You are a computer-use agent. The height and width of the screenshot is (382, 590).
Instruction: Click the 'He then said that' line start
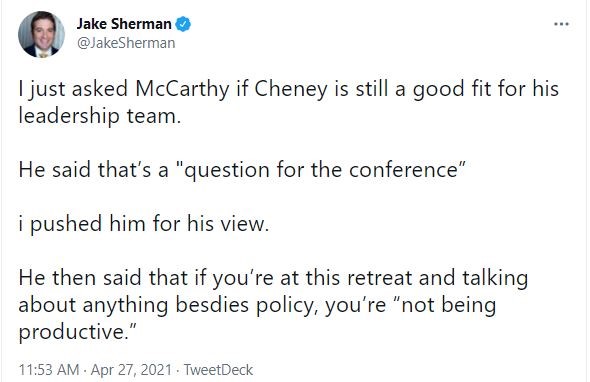tap(104, 278)
